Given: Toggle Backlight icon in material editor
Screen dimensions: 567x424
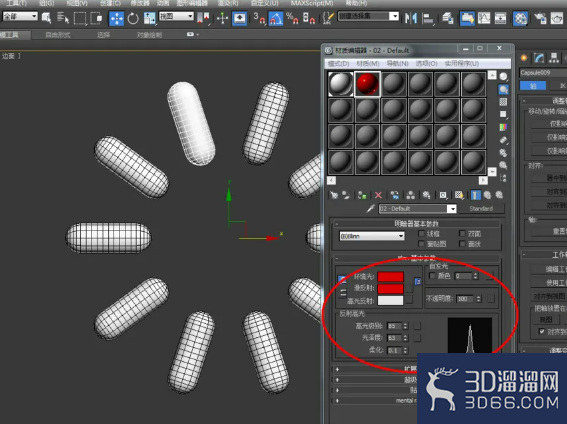Looking at the screenshot, I should pos(503,89).
